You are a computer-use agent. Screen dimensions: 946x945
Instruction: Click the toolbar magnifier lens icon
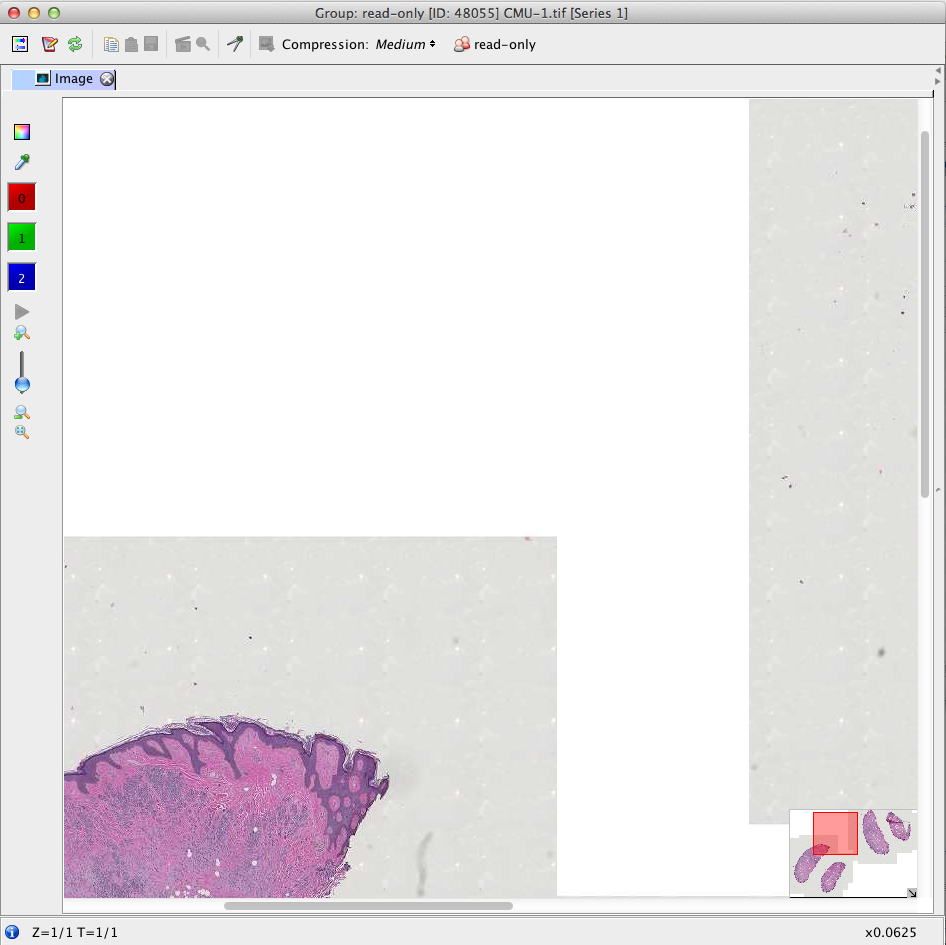click(x=203, y=44)
